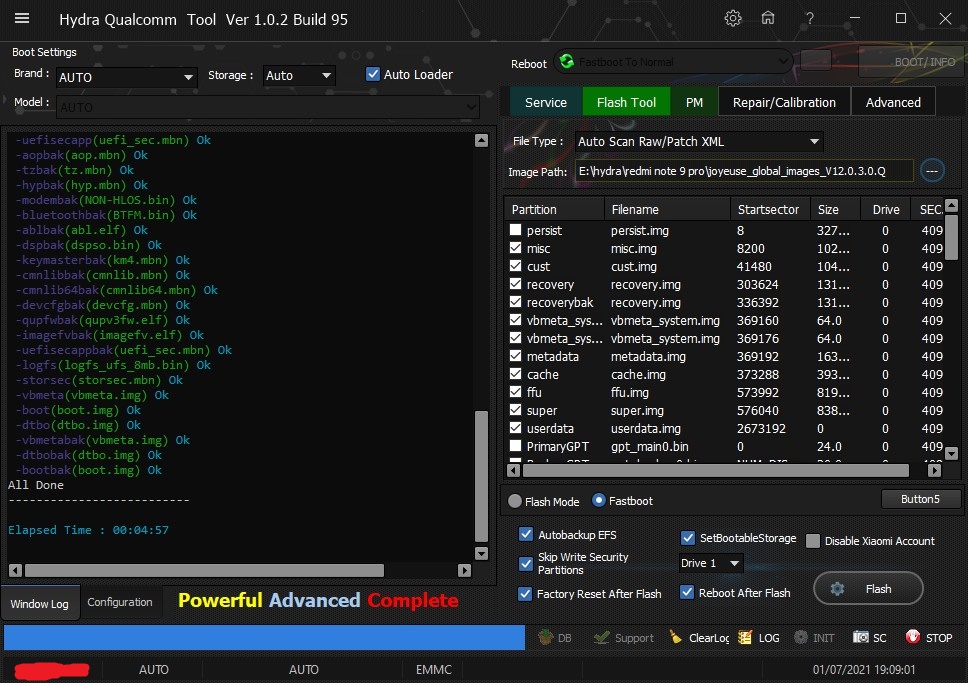Click the log horizontal scrollbar thumb
Screen dimensions: 968x683
(x=204, y=570)
